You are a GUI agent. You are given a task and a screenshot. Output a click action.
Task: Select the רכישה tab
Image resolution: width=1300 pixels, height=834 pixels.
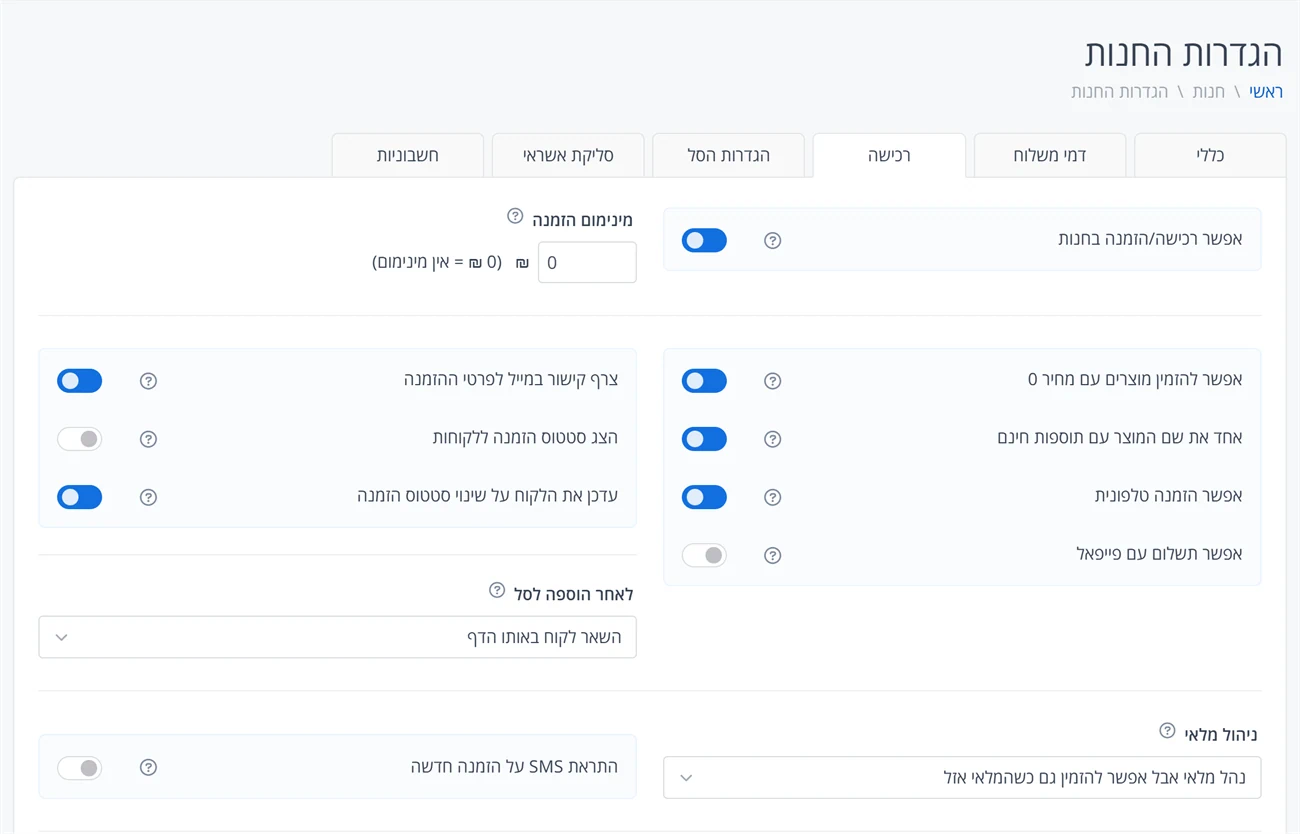click(889, 155)
